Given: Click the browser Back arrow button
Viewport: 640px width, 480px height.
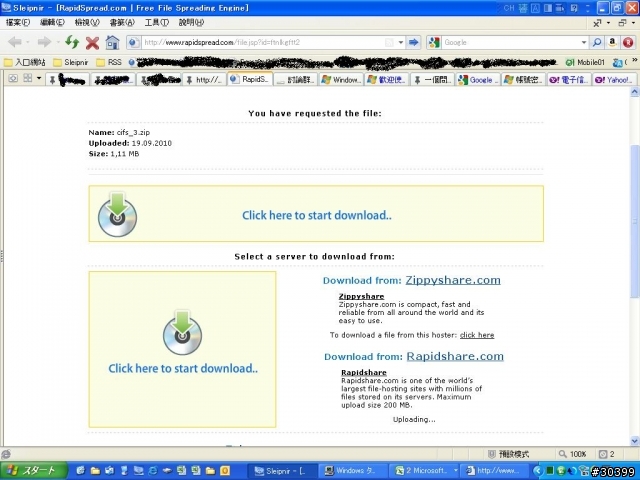Looking at the screenshot, I should [x=15, y=42].
